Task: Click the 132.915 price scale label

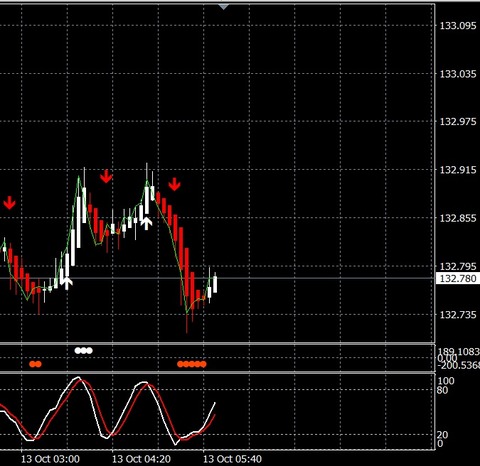Action: [x=458, y=170]
